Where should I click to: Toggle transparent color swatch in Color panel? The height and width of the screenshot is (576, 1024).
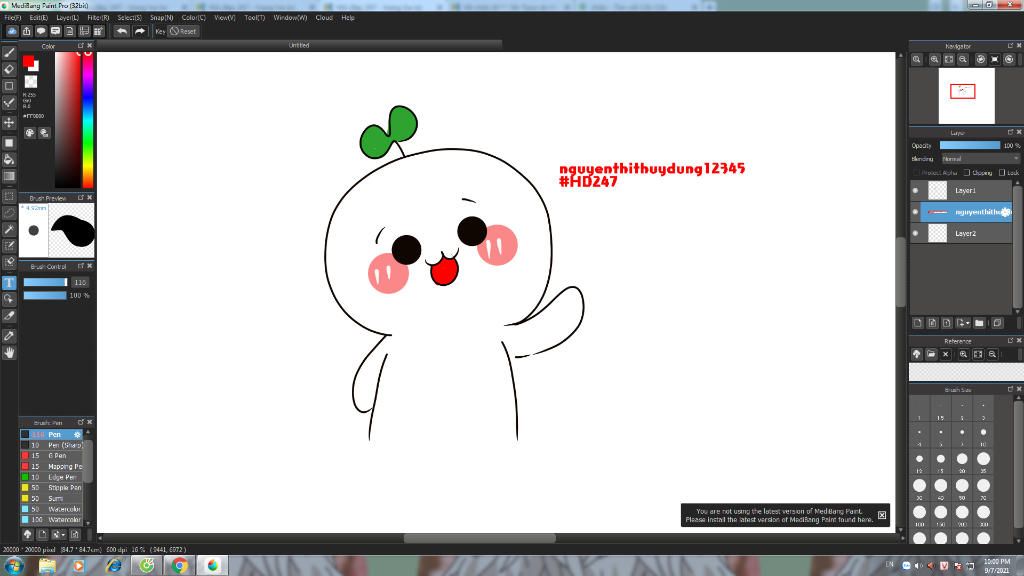coord(31,82)
